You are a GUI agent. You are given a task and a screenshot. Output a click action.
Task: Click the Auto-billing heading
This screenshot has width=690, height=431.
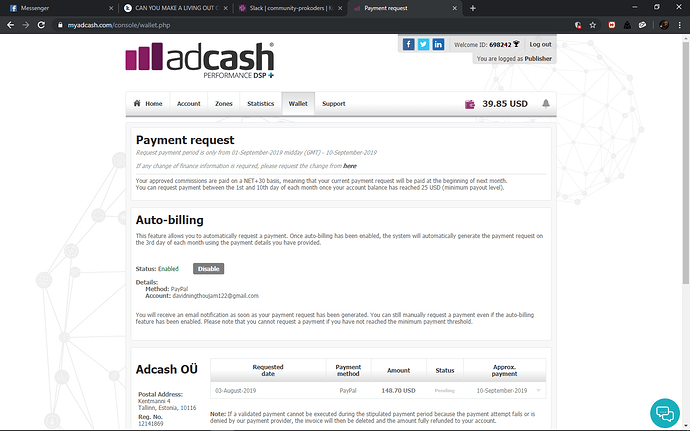point(169,220)
